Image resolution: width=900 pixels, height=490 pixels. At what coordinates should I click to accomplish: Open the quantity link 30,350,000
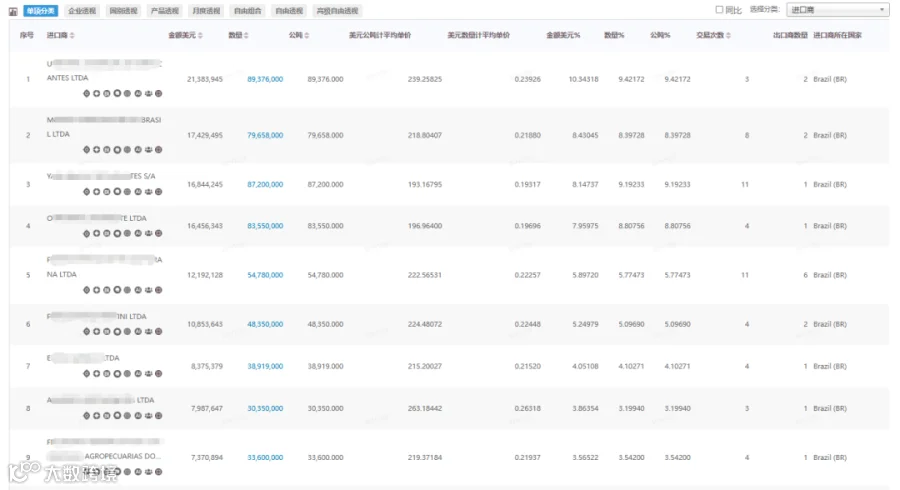(x=265, y=409)
